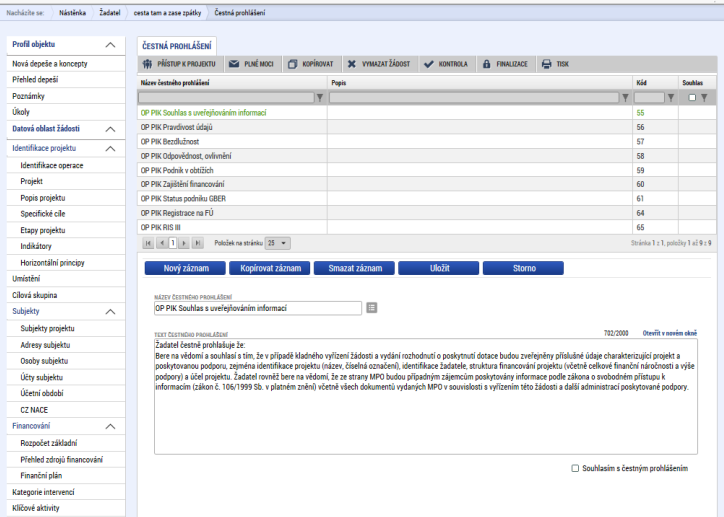Image resolution: width=724 pixels, height=517 pixels.
Task: Select row OP PIK RIS III
Action: 427,228
